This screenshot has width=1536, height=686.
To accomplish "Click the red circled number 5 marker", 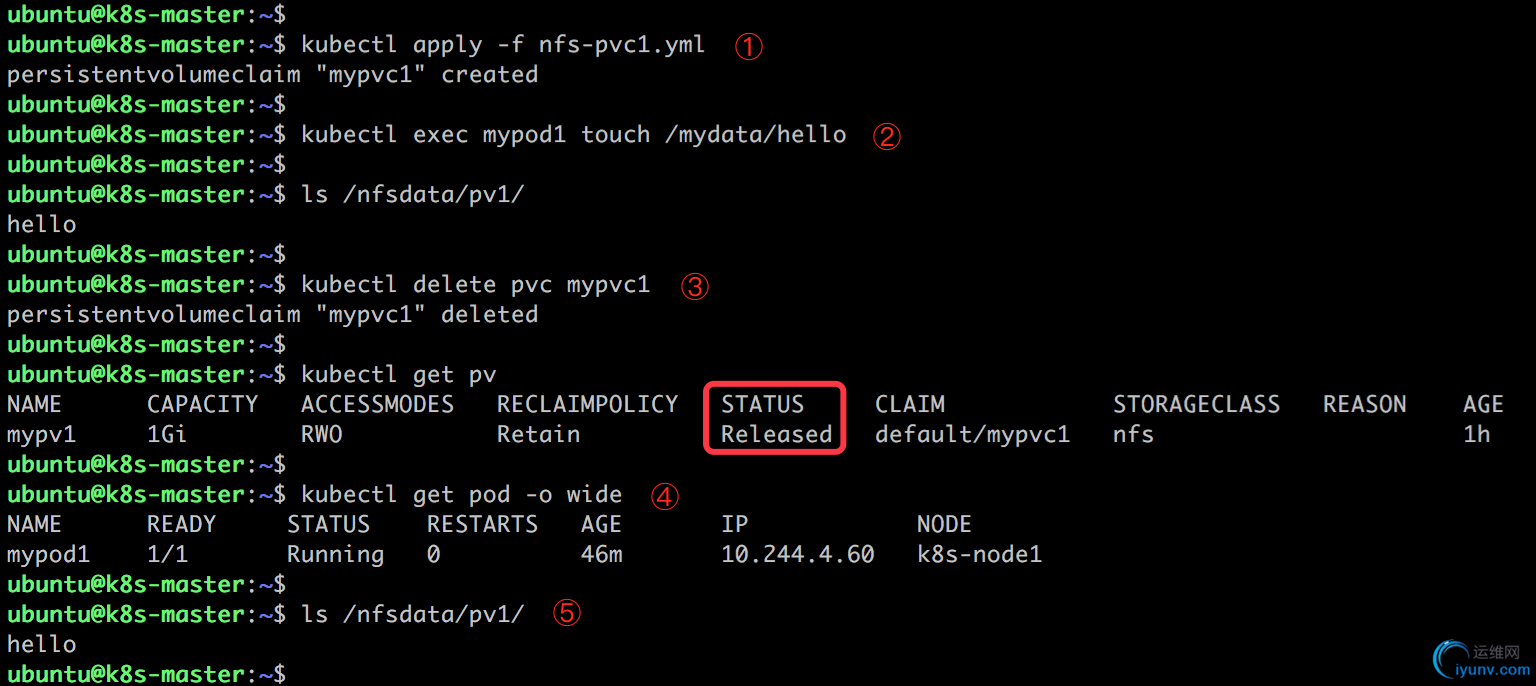I will (567, 613).
